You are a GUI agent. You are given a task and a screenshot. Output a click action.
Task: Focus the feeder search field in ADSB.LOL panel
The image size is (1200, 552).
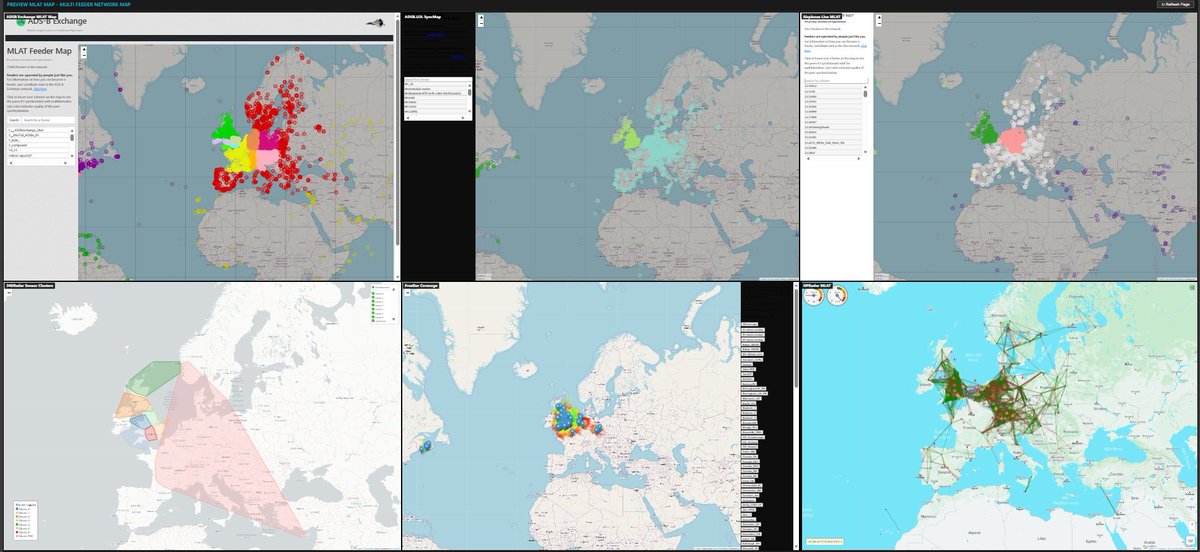point(438,79)
